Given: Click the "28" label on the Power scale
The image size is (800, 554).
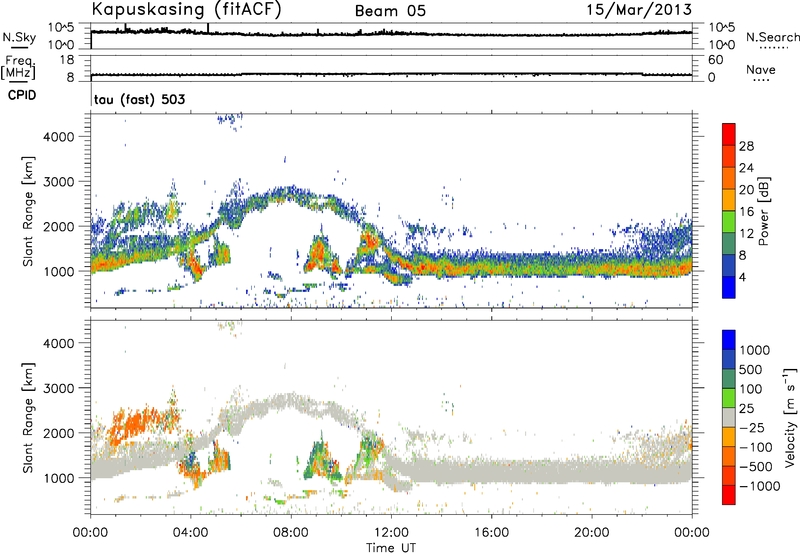Looking at the screenshot, I should [x=746, y=146].
